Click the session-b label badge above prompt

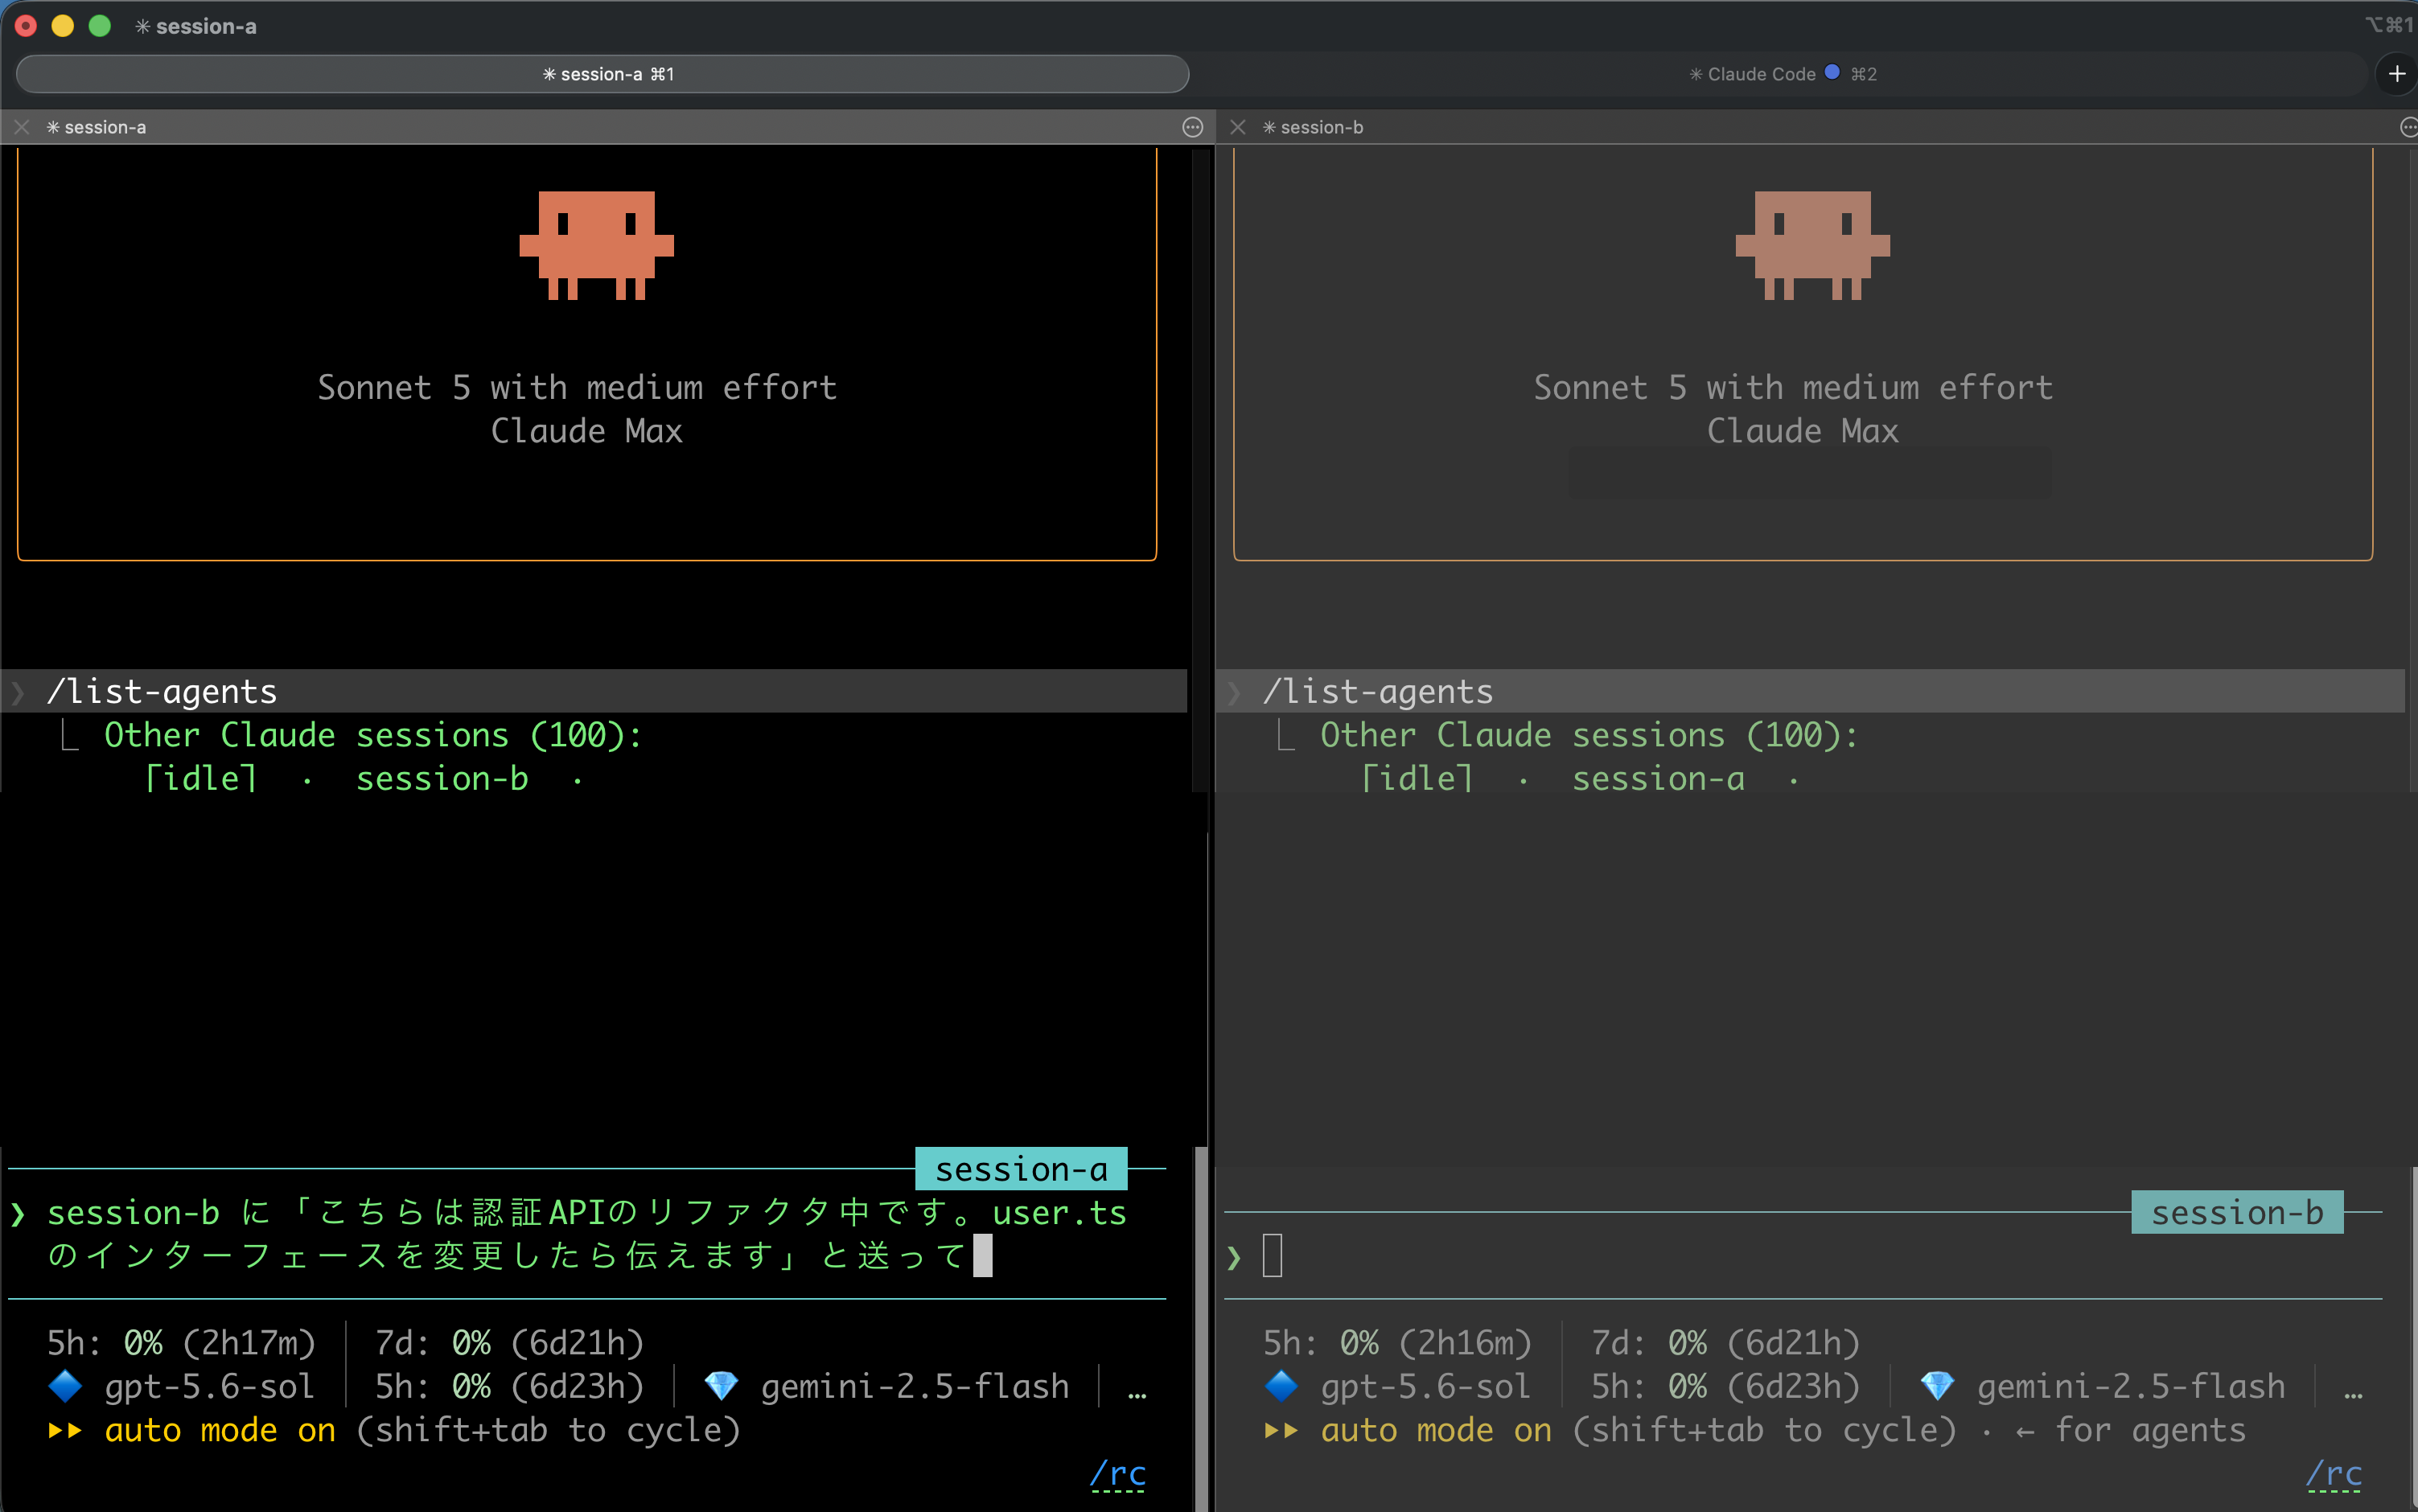point(2237,1213)
